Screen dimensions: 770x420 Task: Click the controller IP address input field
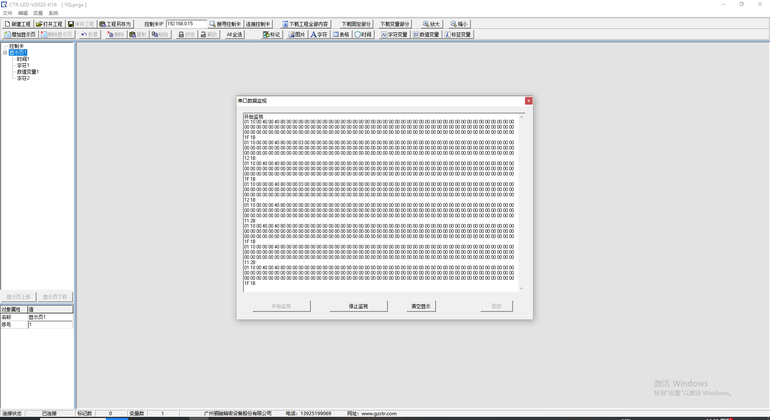[186, 24]
